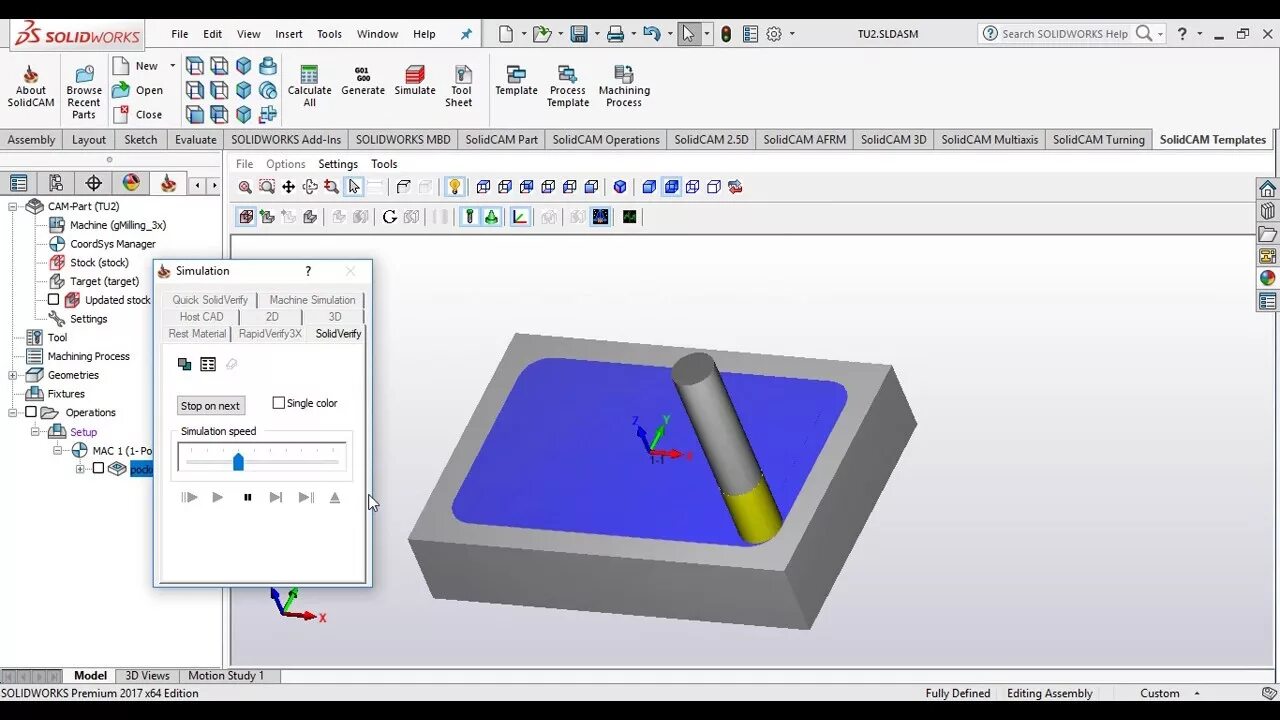Toggle the light bulb icon
This screenshot has width=1280, height=720.
[455, 187]
